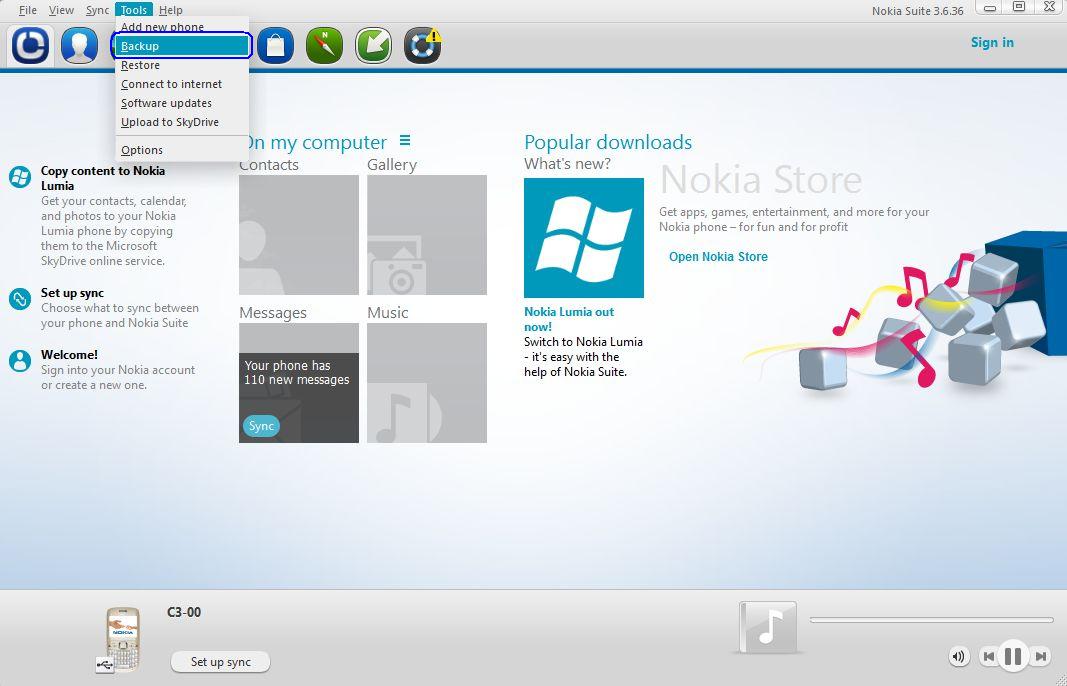Open the Maps compass icon
Image resolution: width=1067 pixels, height=686 pixels.
(x=325, y=46)
